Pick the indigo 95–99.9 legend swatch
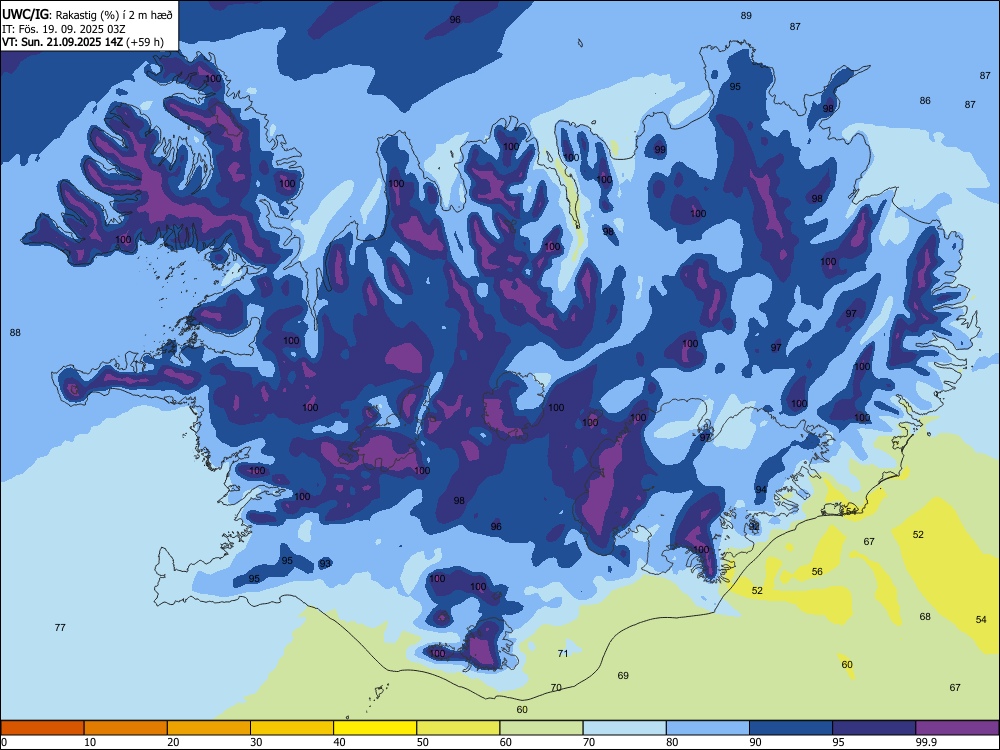The height and width of the screenshot is (750, 1000). point(874,728)
